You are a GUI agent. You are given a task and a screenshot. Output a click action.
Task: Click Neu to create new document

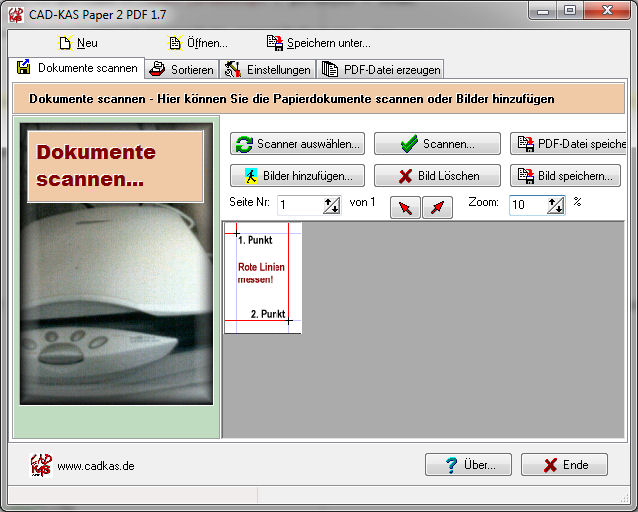[x=78, y=43]
